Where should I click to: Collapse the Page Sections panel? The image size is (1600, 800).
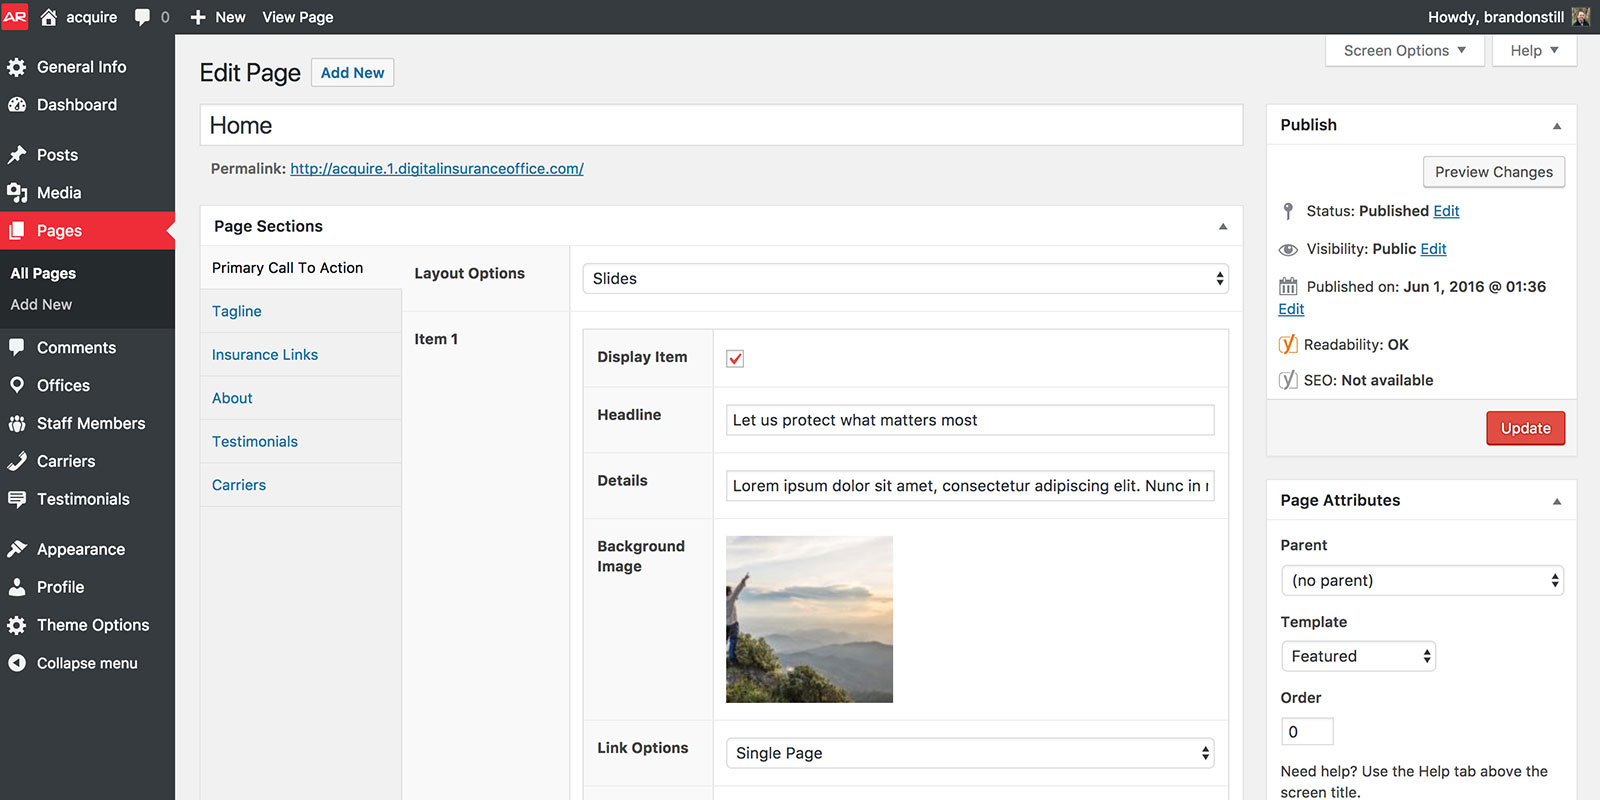[x=1223, y=227]
